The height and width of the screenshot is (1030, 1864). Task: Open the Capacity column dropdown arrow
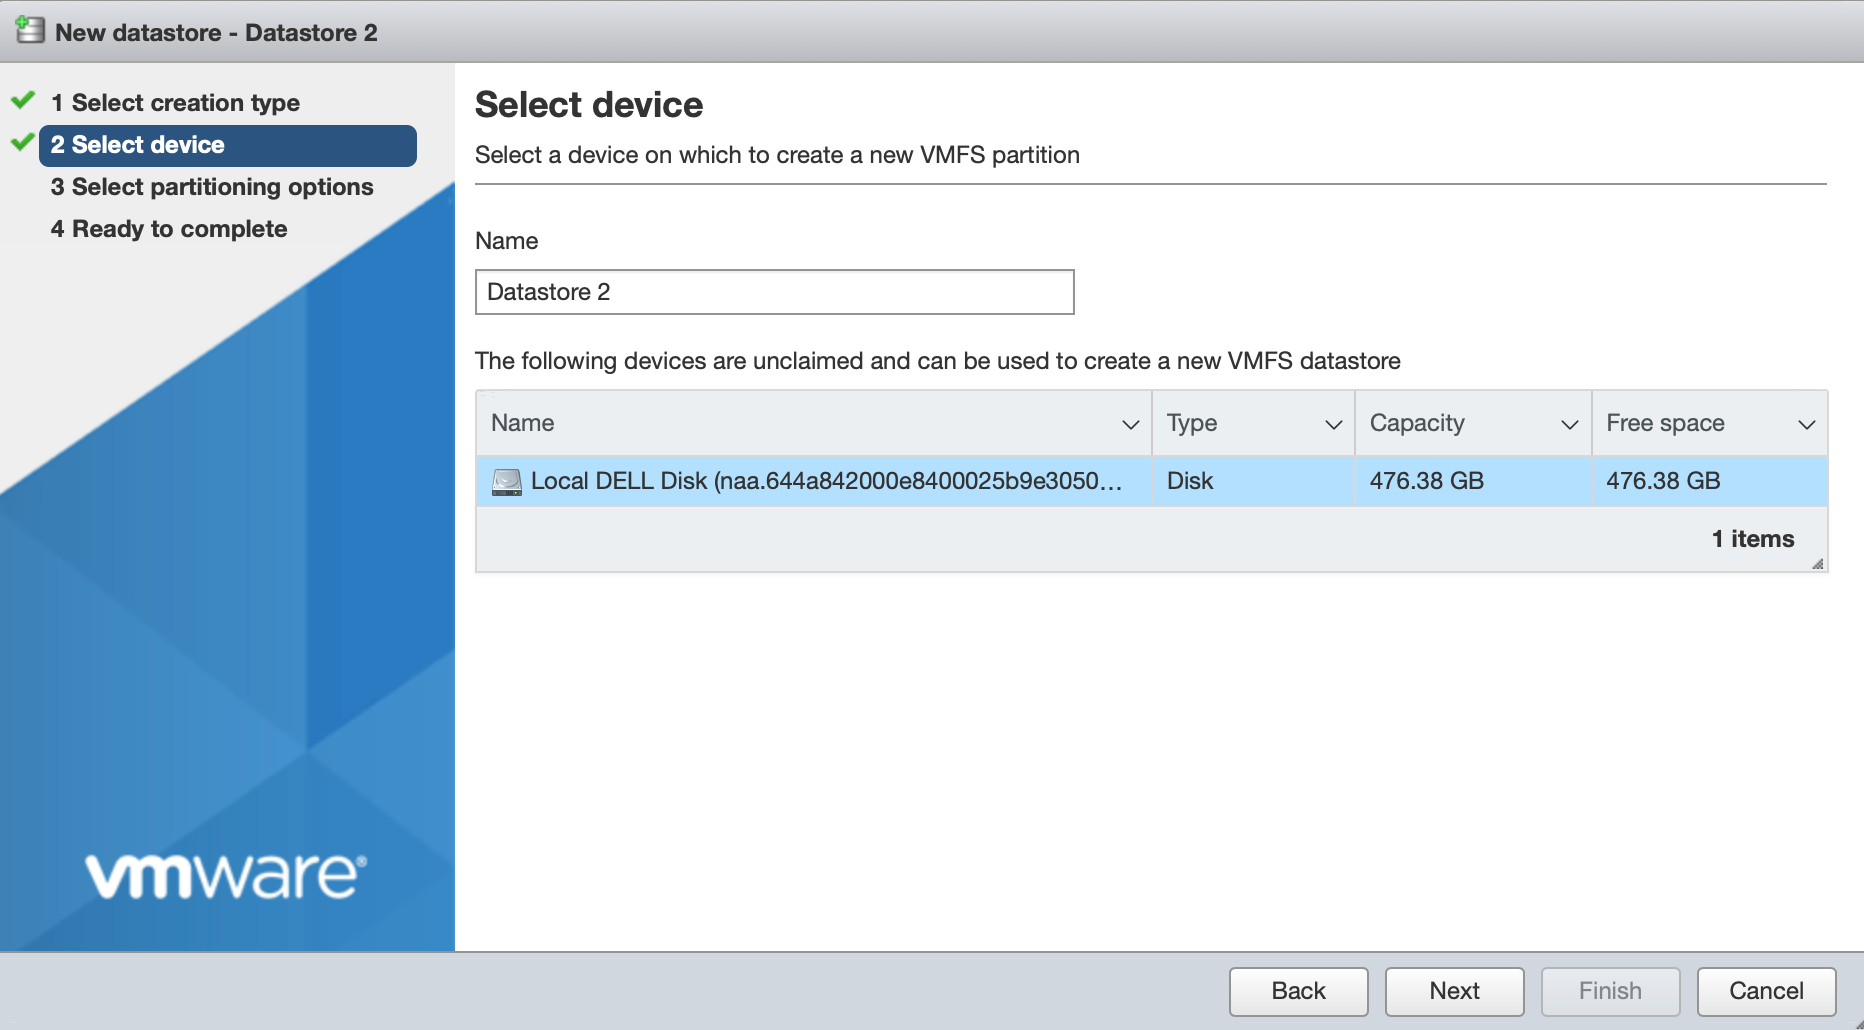(x=1569, y=424)
